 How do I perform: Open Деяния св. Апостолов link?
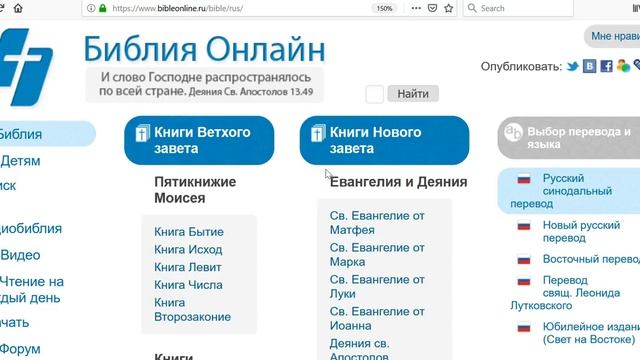(x=359, y=349)
